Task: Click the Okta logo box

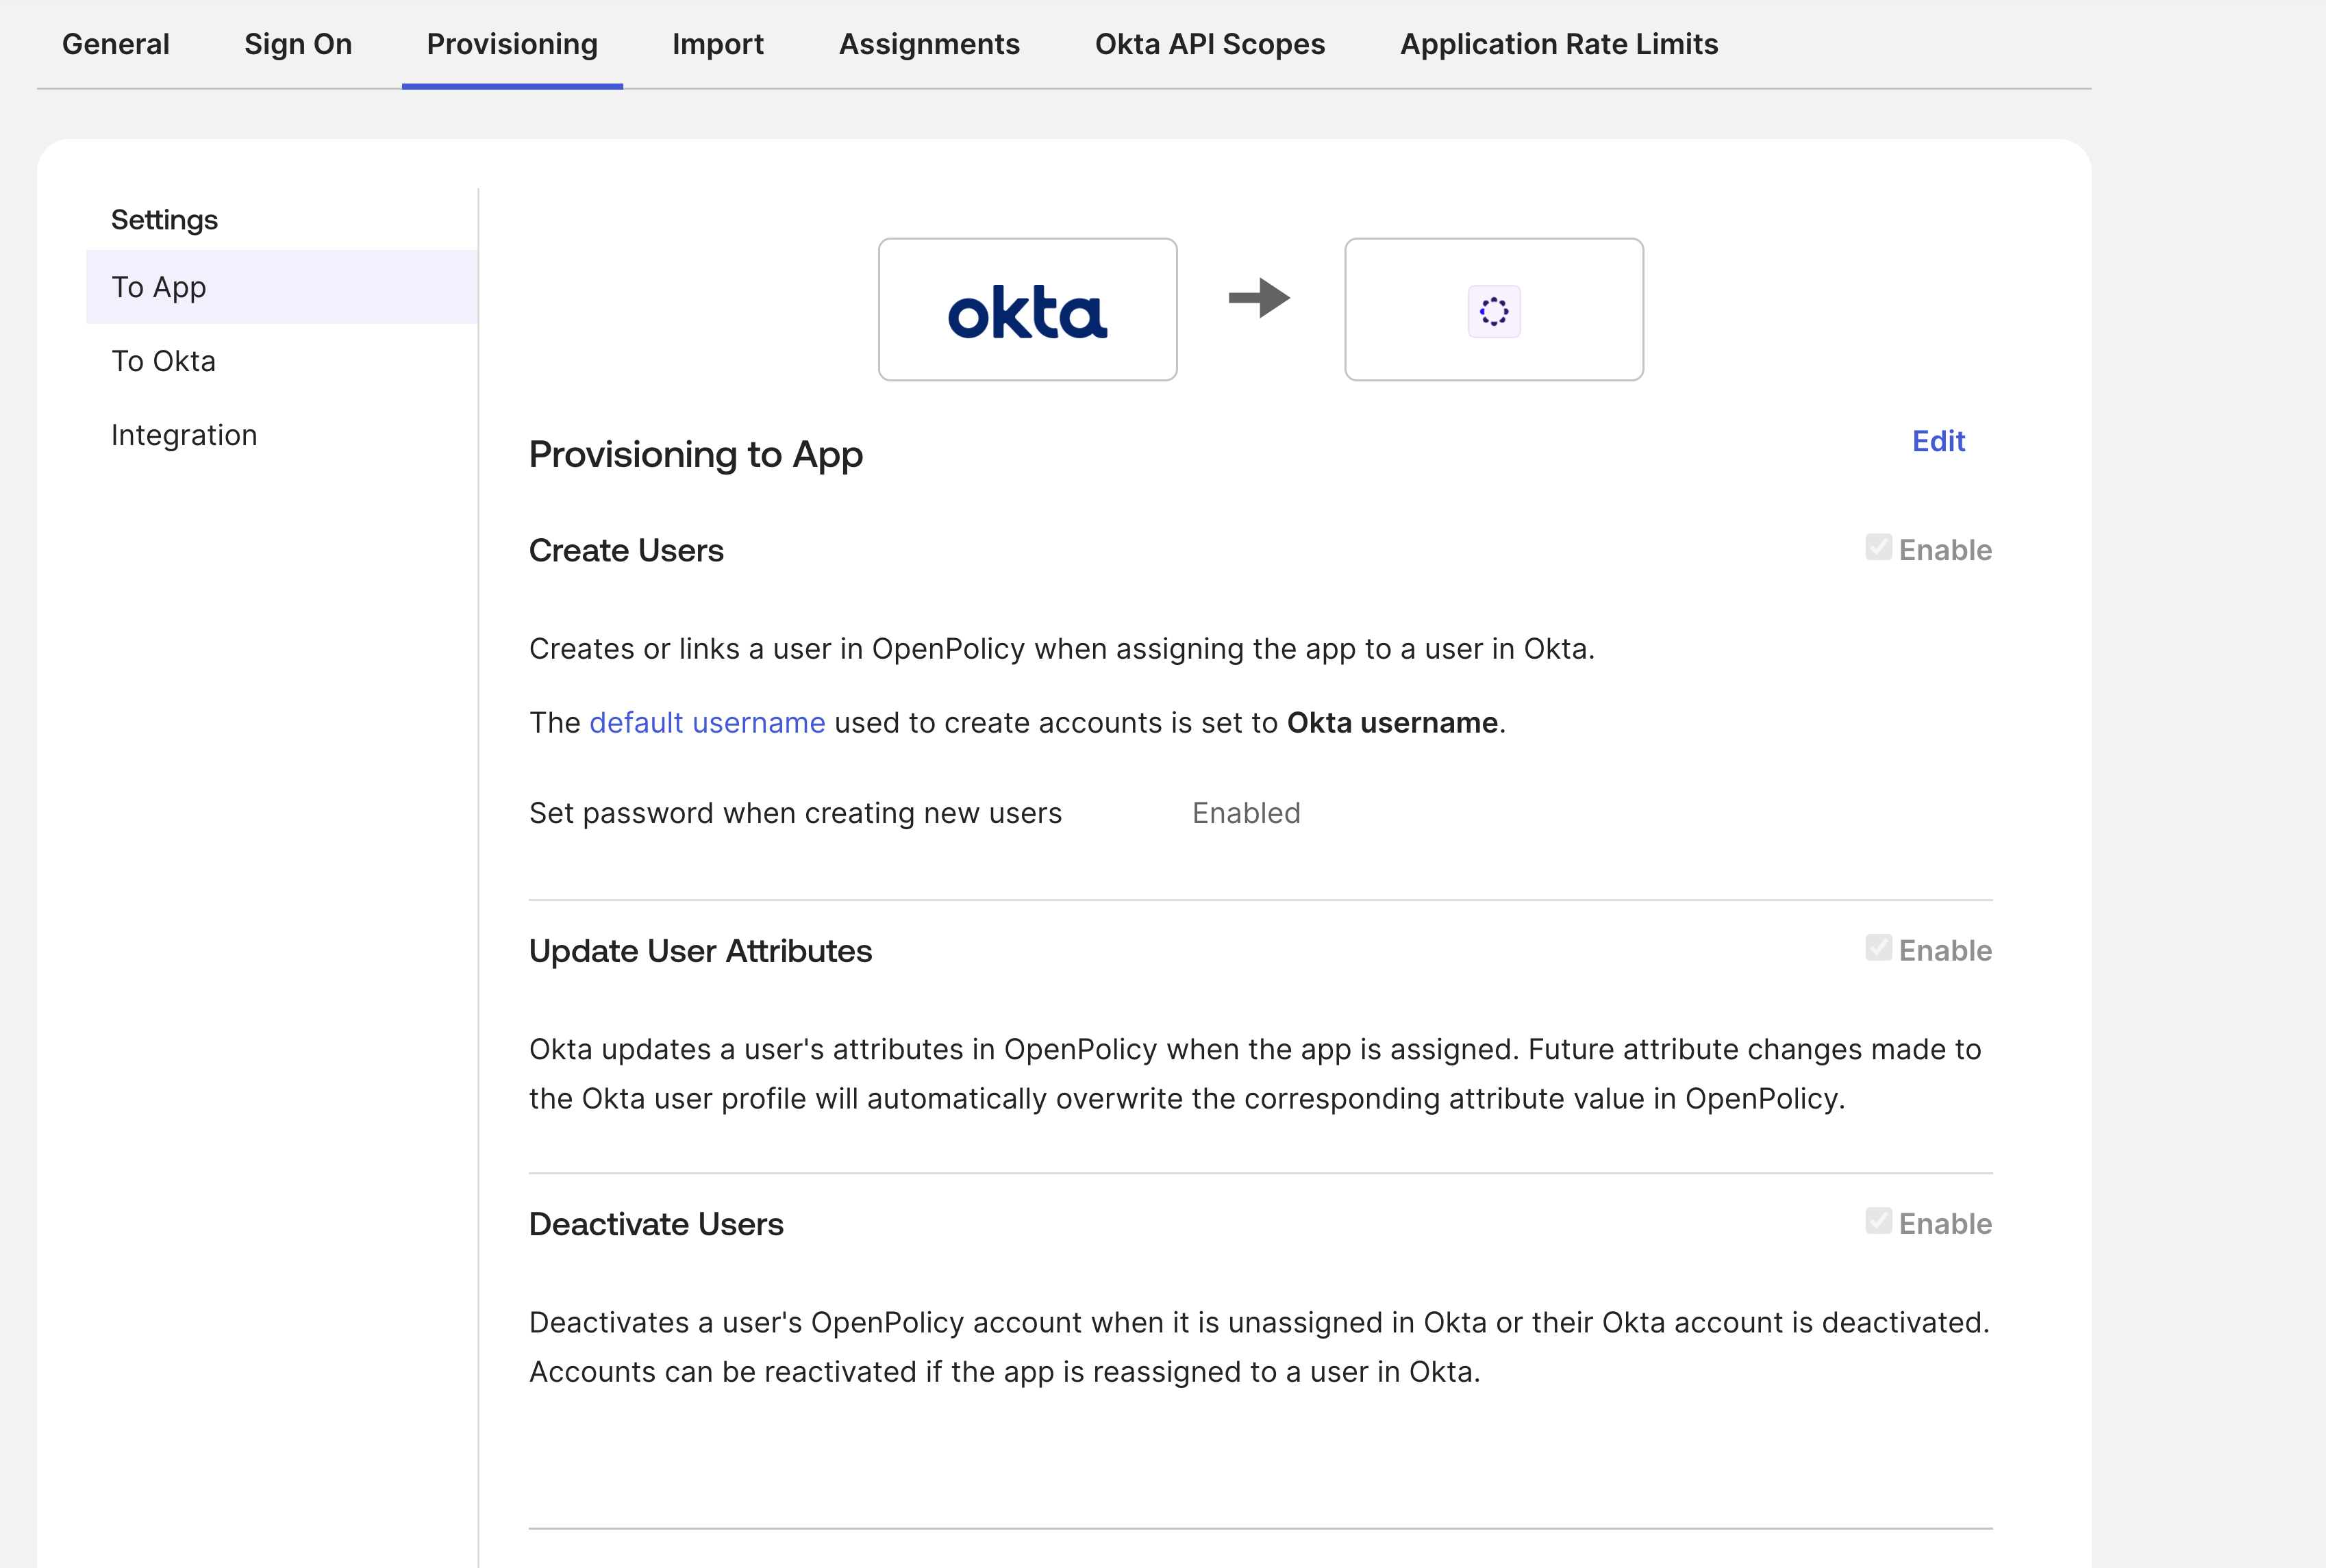Action: (1027, 309)
